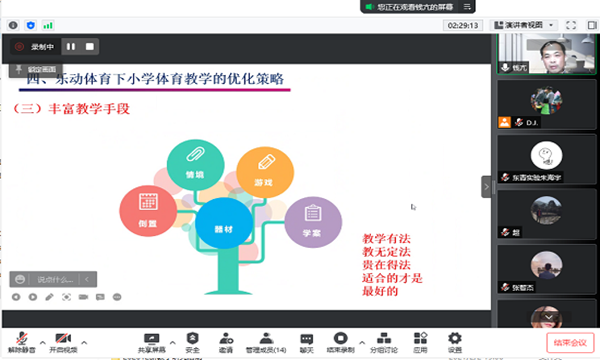Viewport: 600px width, 360px height.
Task: Click the signal strength bars indicator
Action: tap(48, 25)
